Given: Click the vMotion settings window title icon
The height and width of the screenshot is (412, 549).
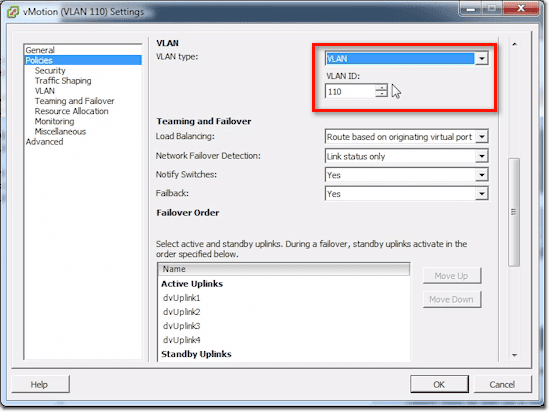Looking at the screenshot, I should click(13, 12).
